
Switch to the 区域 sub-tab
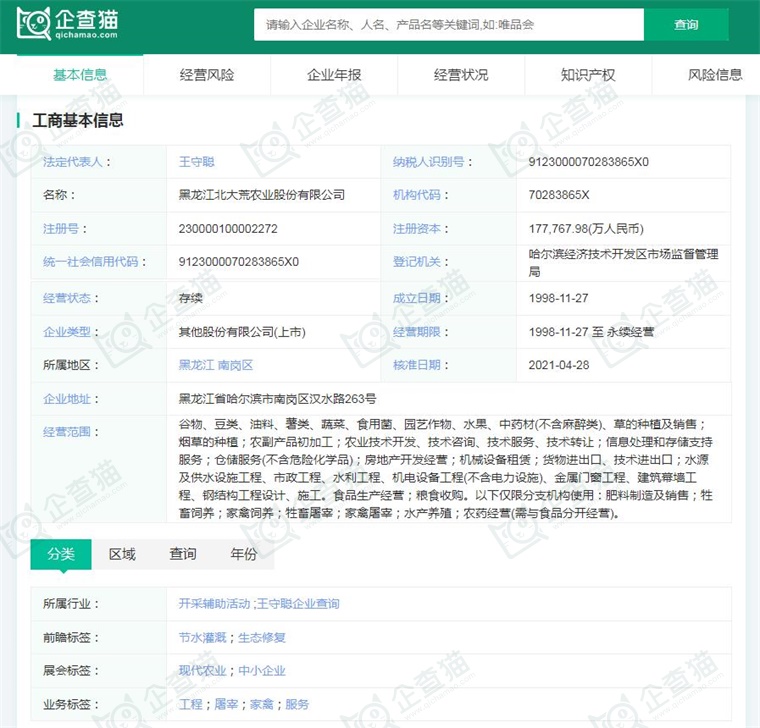pos(122,554)
